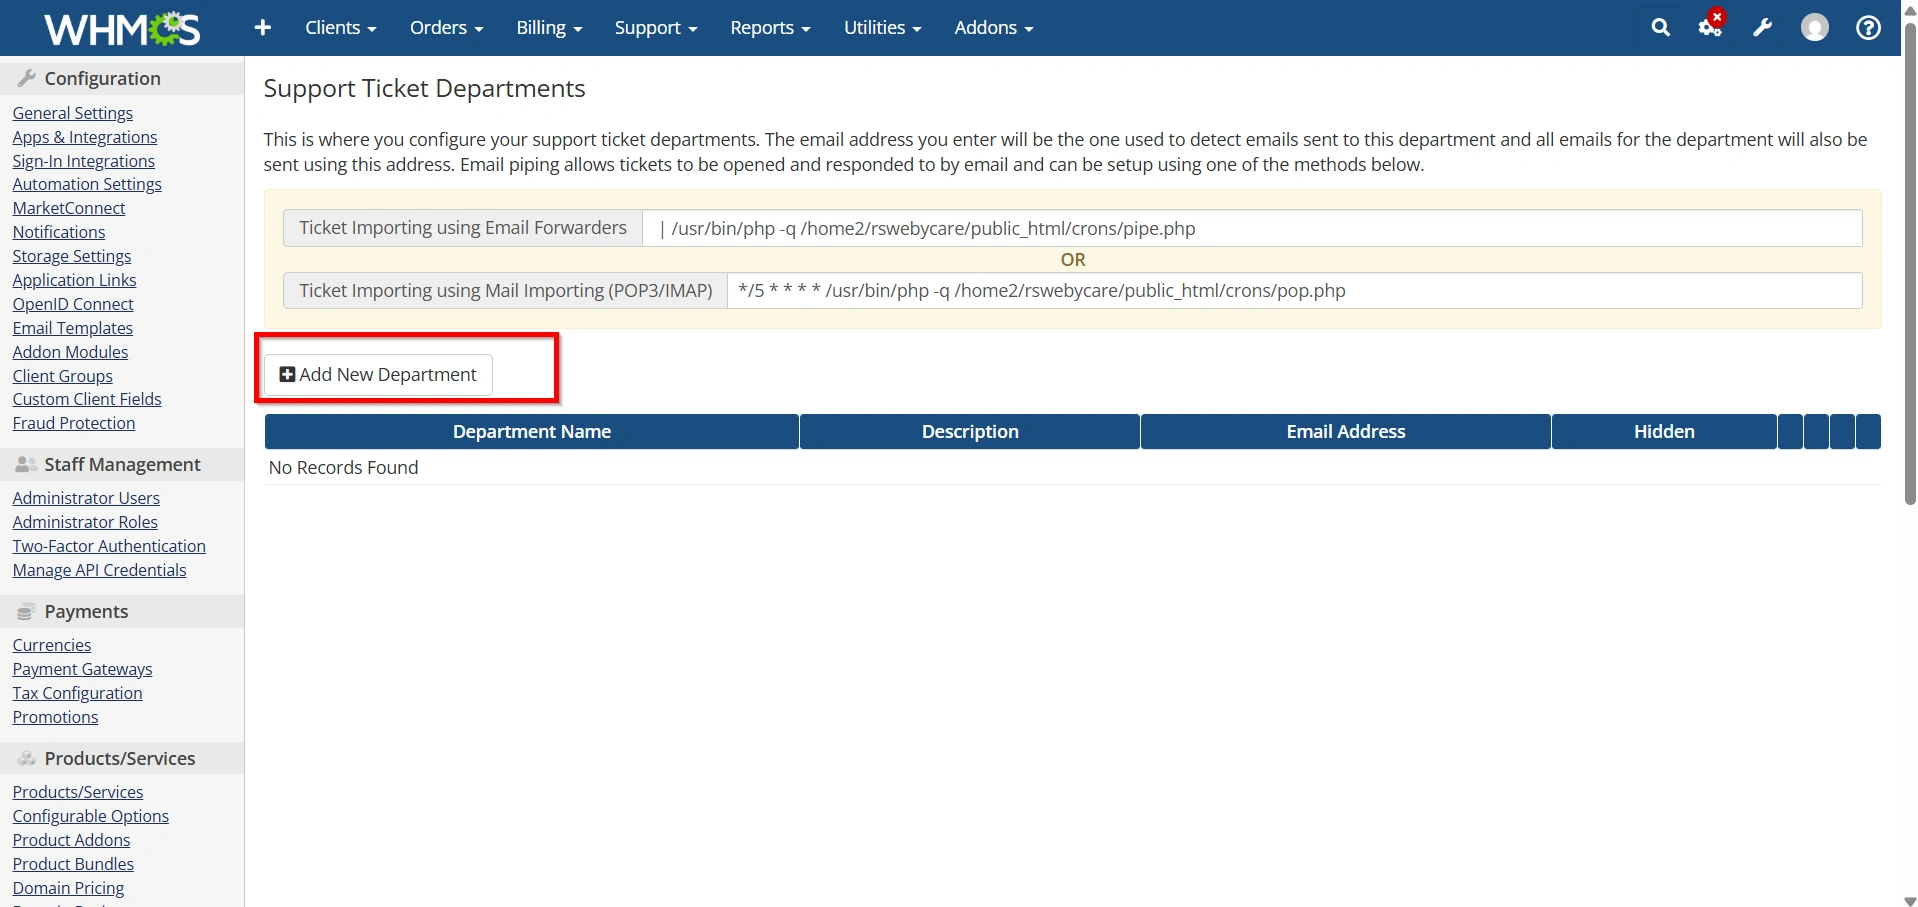Open Configurable Options link
The image size is (1918, 907).
[91, 816]
